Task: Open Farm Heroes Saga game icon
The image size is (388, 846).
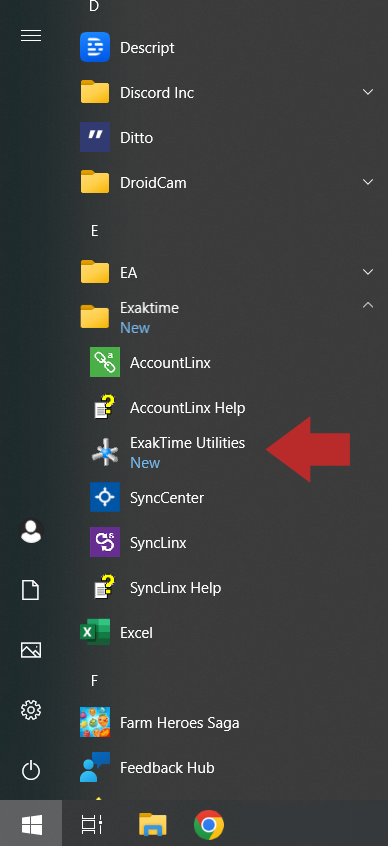Action: click(x=95, y=722)
